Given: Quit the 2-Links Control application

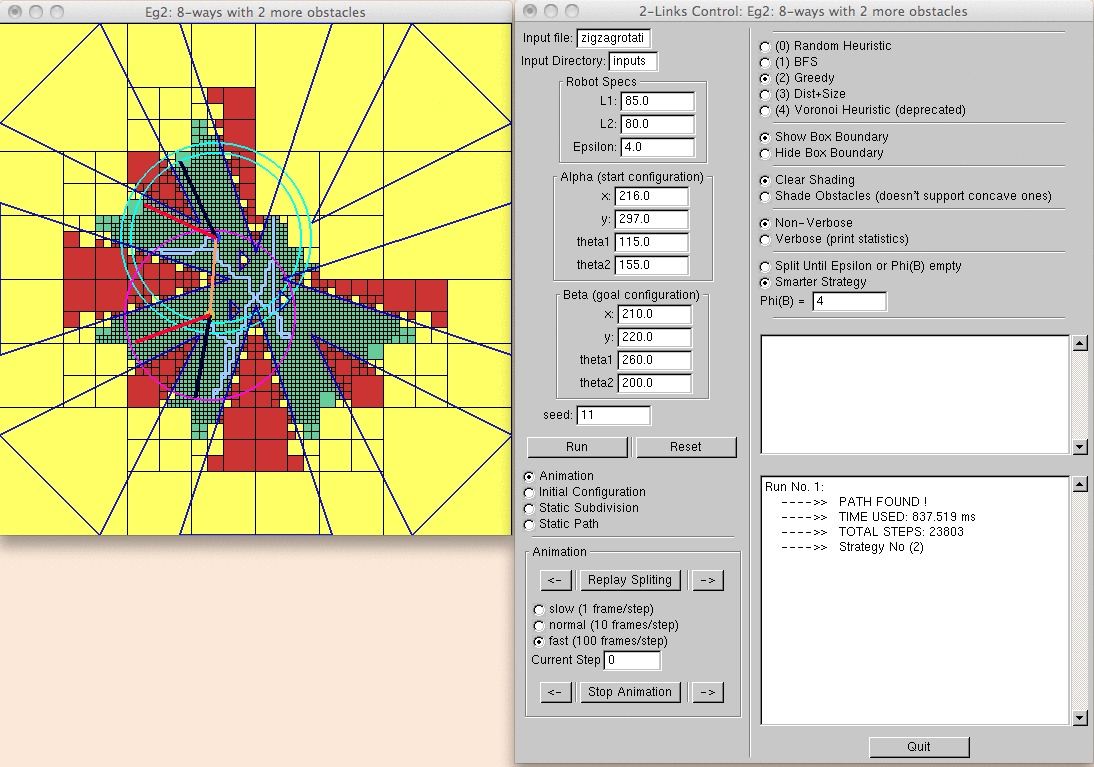Looking at the screenshot, I should (919, 747).
